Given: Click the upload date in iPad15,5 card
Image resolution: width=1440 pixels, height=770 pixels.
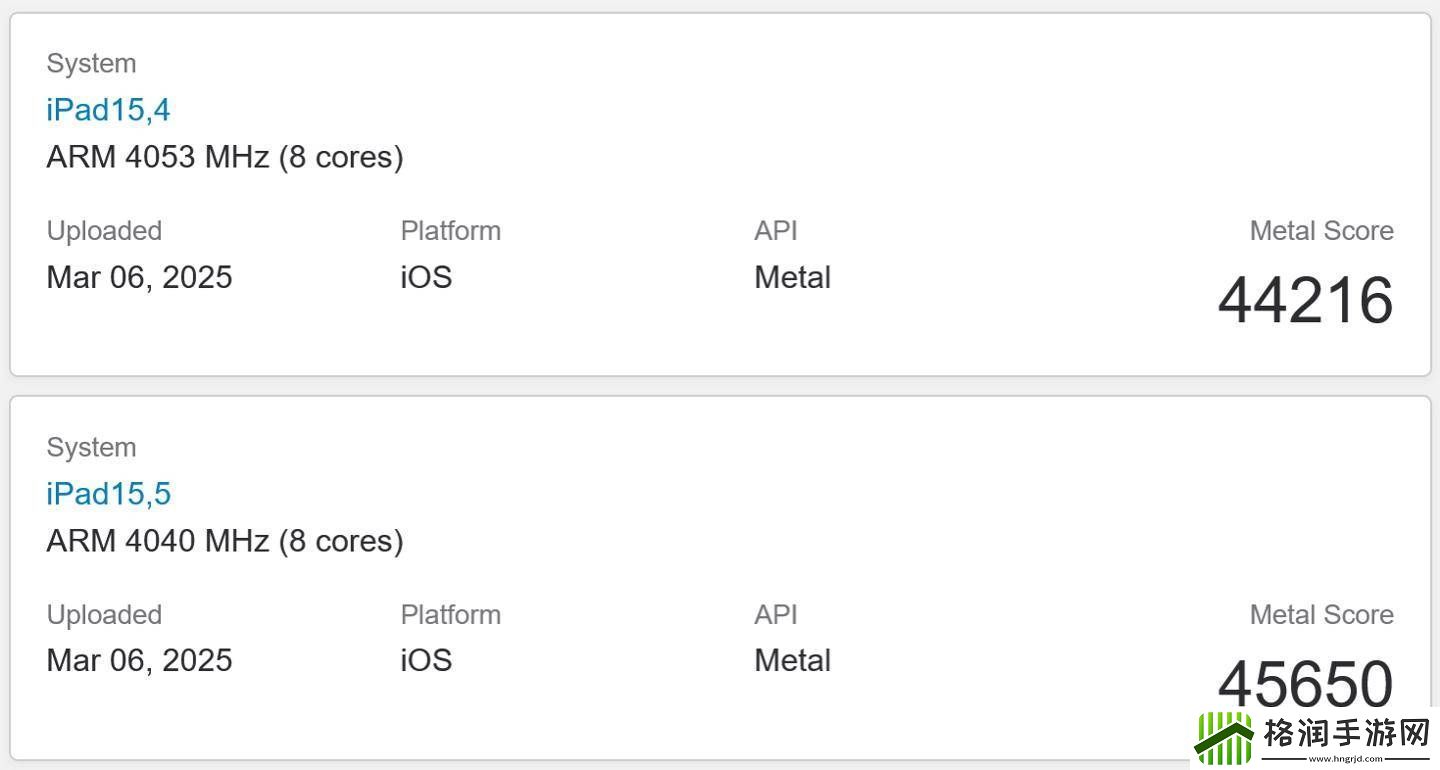Looking at the screenshot, I should coord(139,660).
